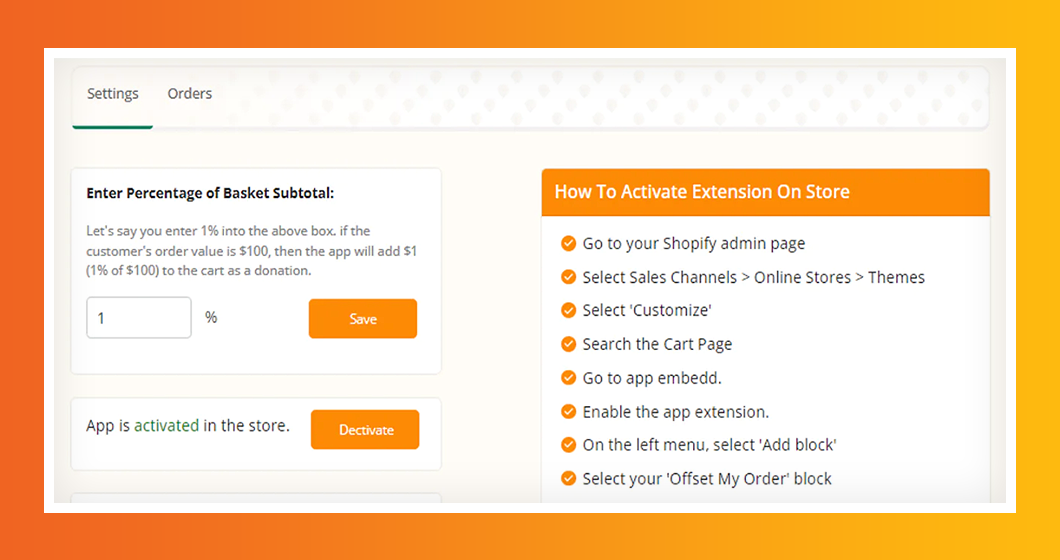Click the green 'activated' status text
Image resolution: width=1060 pixels, height=560 pixels.
tap(166, 425)
